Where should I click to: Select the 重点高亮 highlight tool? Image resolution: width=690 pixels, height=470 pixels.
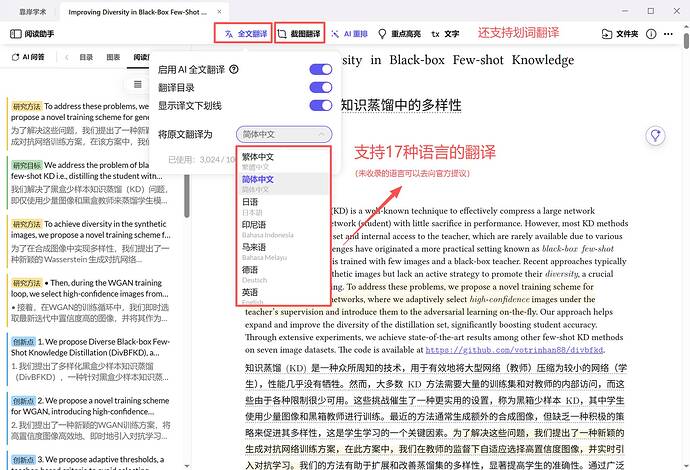[x=400, y=34]
